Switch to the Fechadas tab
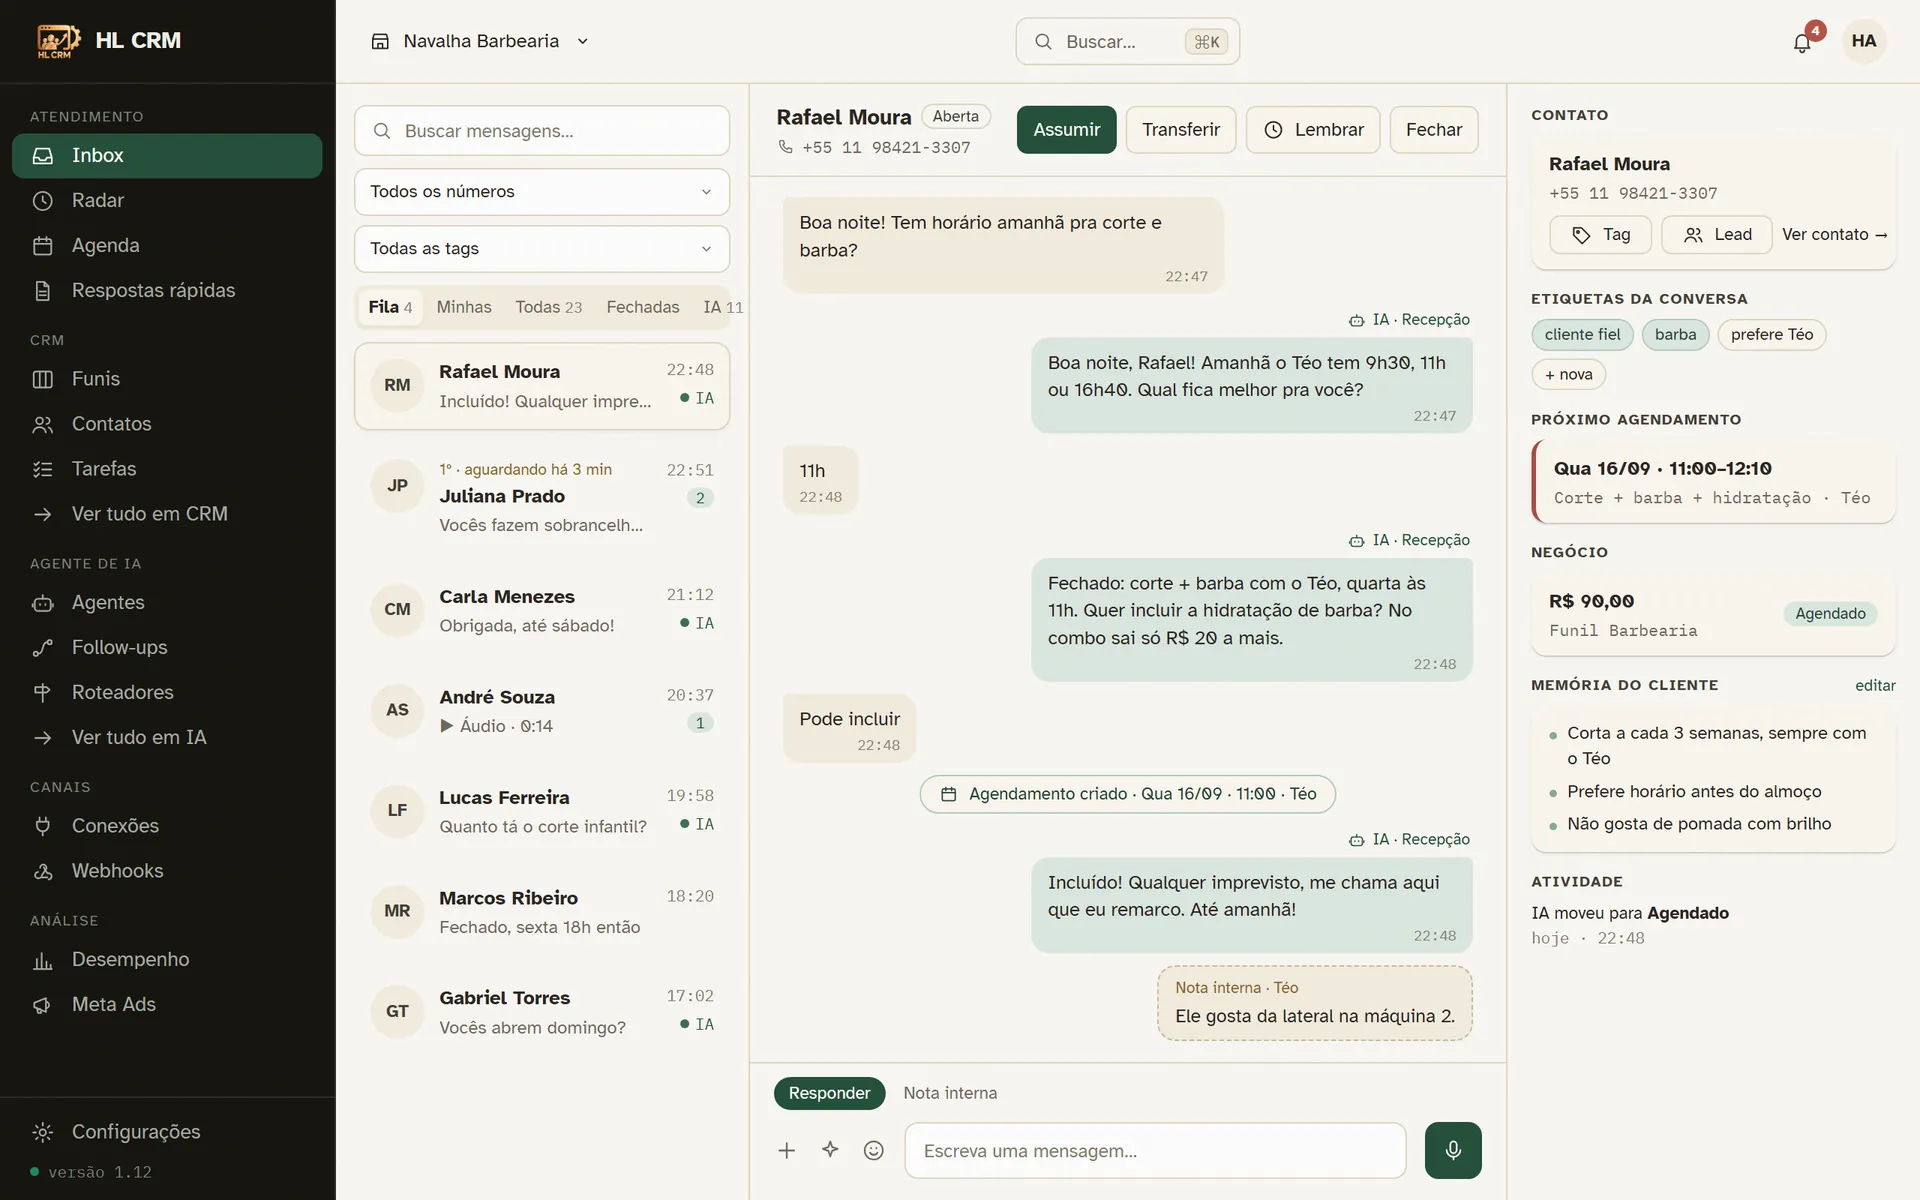 click(642, 307)
